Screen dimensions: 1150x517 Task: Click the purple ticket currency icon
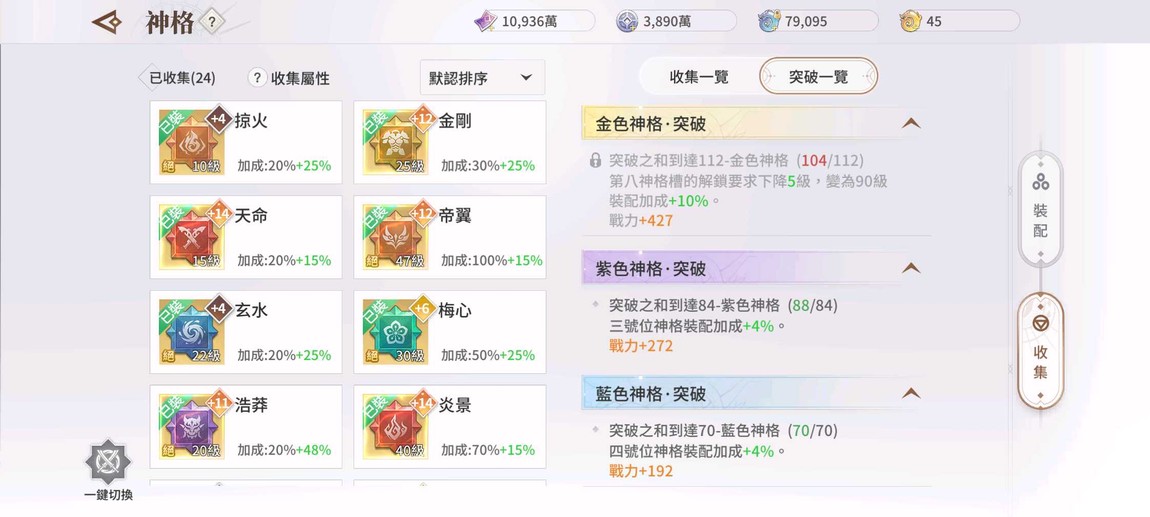[486, 21]
